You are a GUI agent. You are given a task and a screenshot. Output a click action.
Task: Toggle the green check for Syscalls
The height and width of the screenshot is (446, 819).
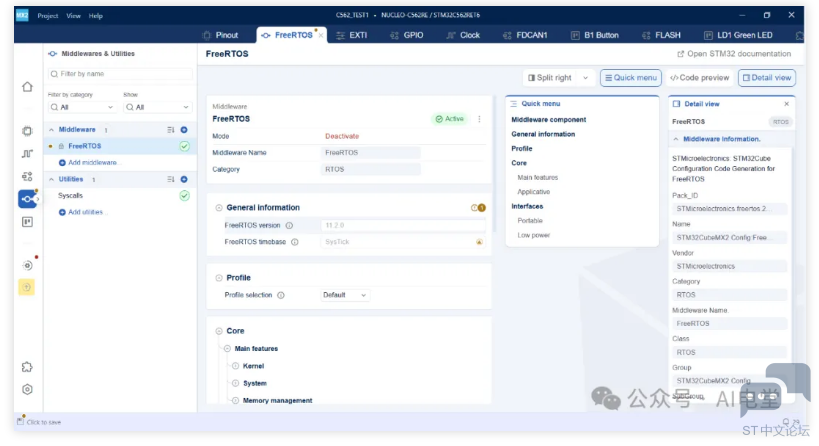coord(184,196)
